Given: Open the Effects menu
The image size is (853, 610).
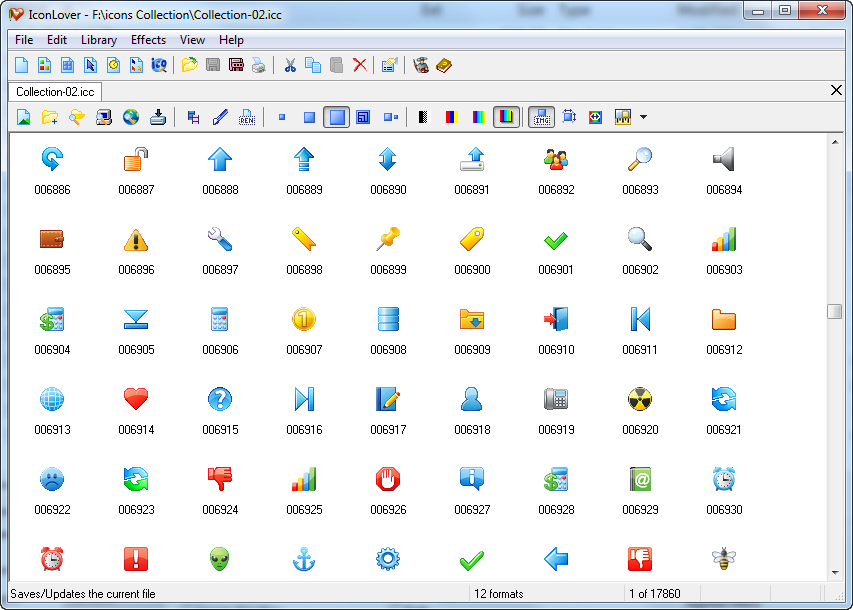Looking at the screenshot, I should tap(148, 40).
